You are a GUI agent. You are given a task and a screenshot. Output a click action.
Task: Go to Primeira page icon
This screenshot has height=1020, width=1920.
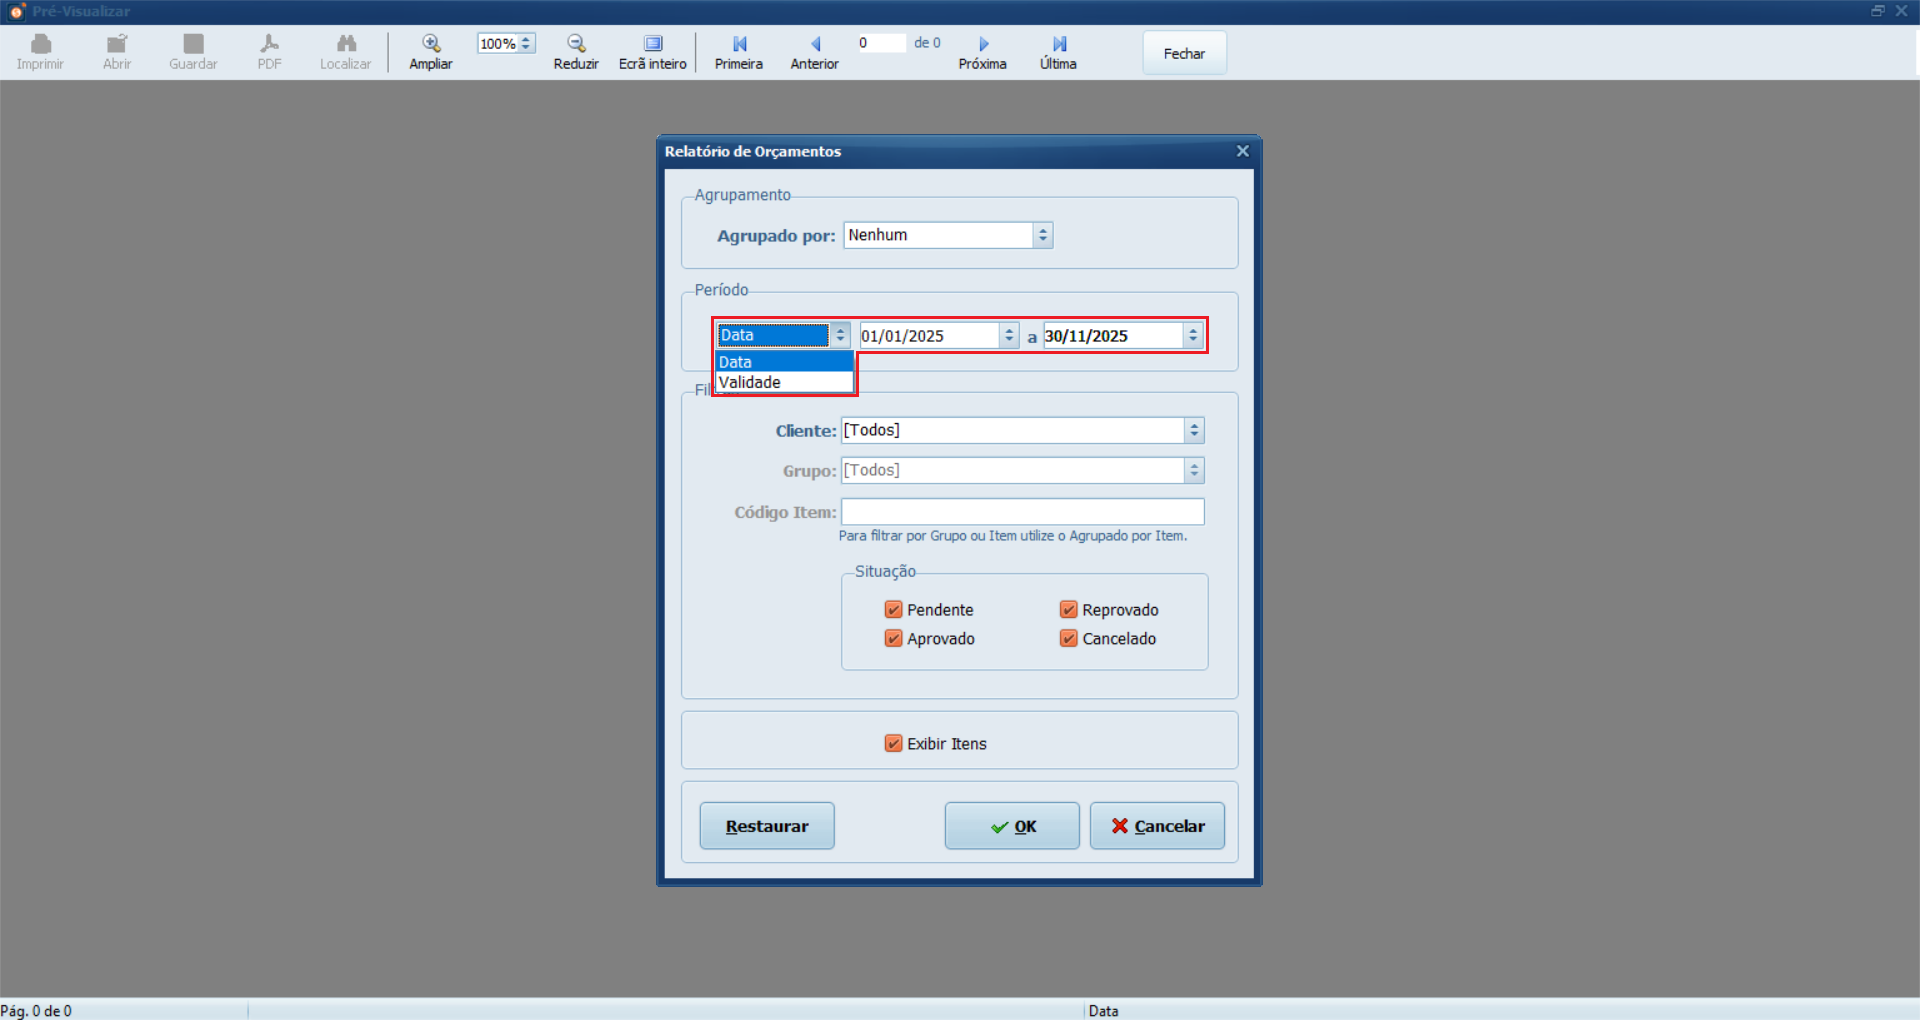pyautogui.click(x=739, y=44)
